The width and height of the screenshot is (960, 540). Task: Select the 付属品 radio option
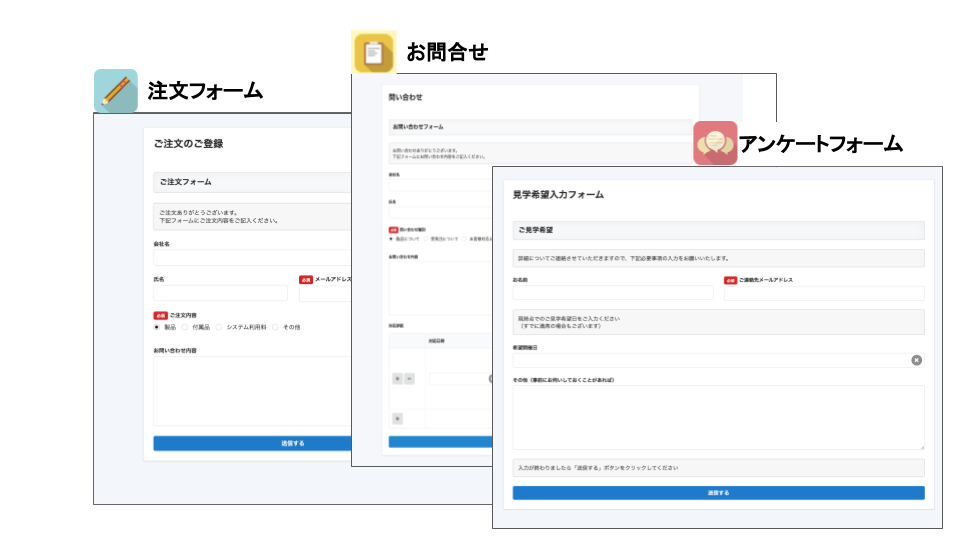tap(184, 327)
